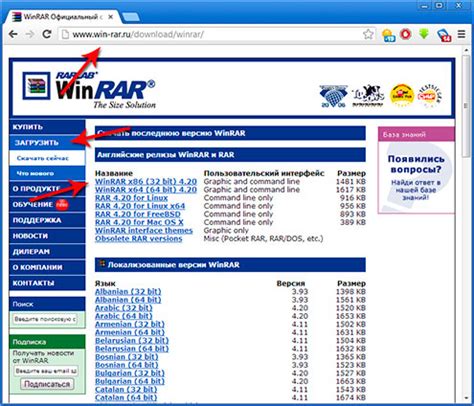Open the КУПИТЬ menu item

point(47,127)
